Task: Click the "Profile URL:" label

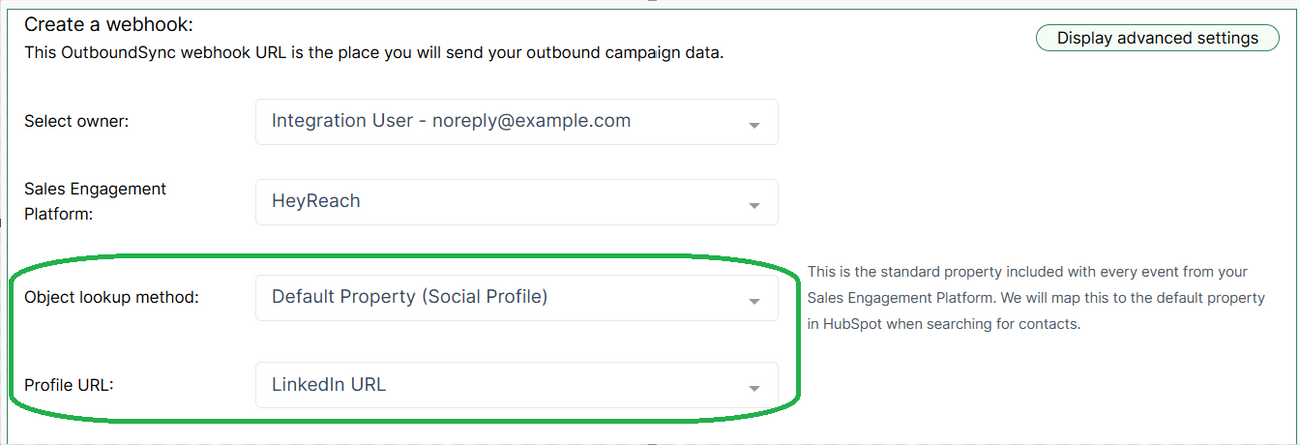Action: pyautogui.click(x=69, y=385)
